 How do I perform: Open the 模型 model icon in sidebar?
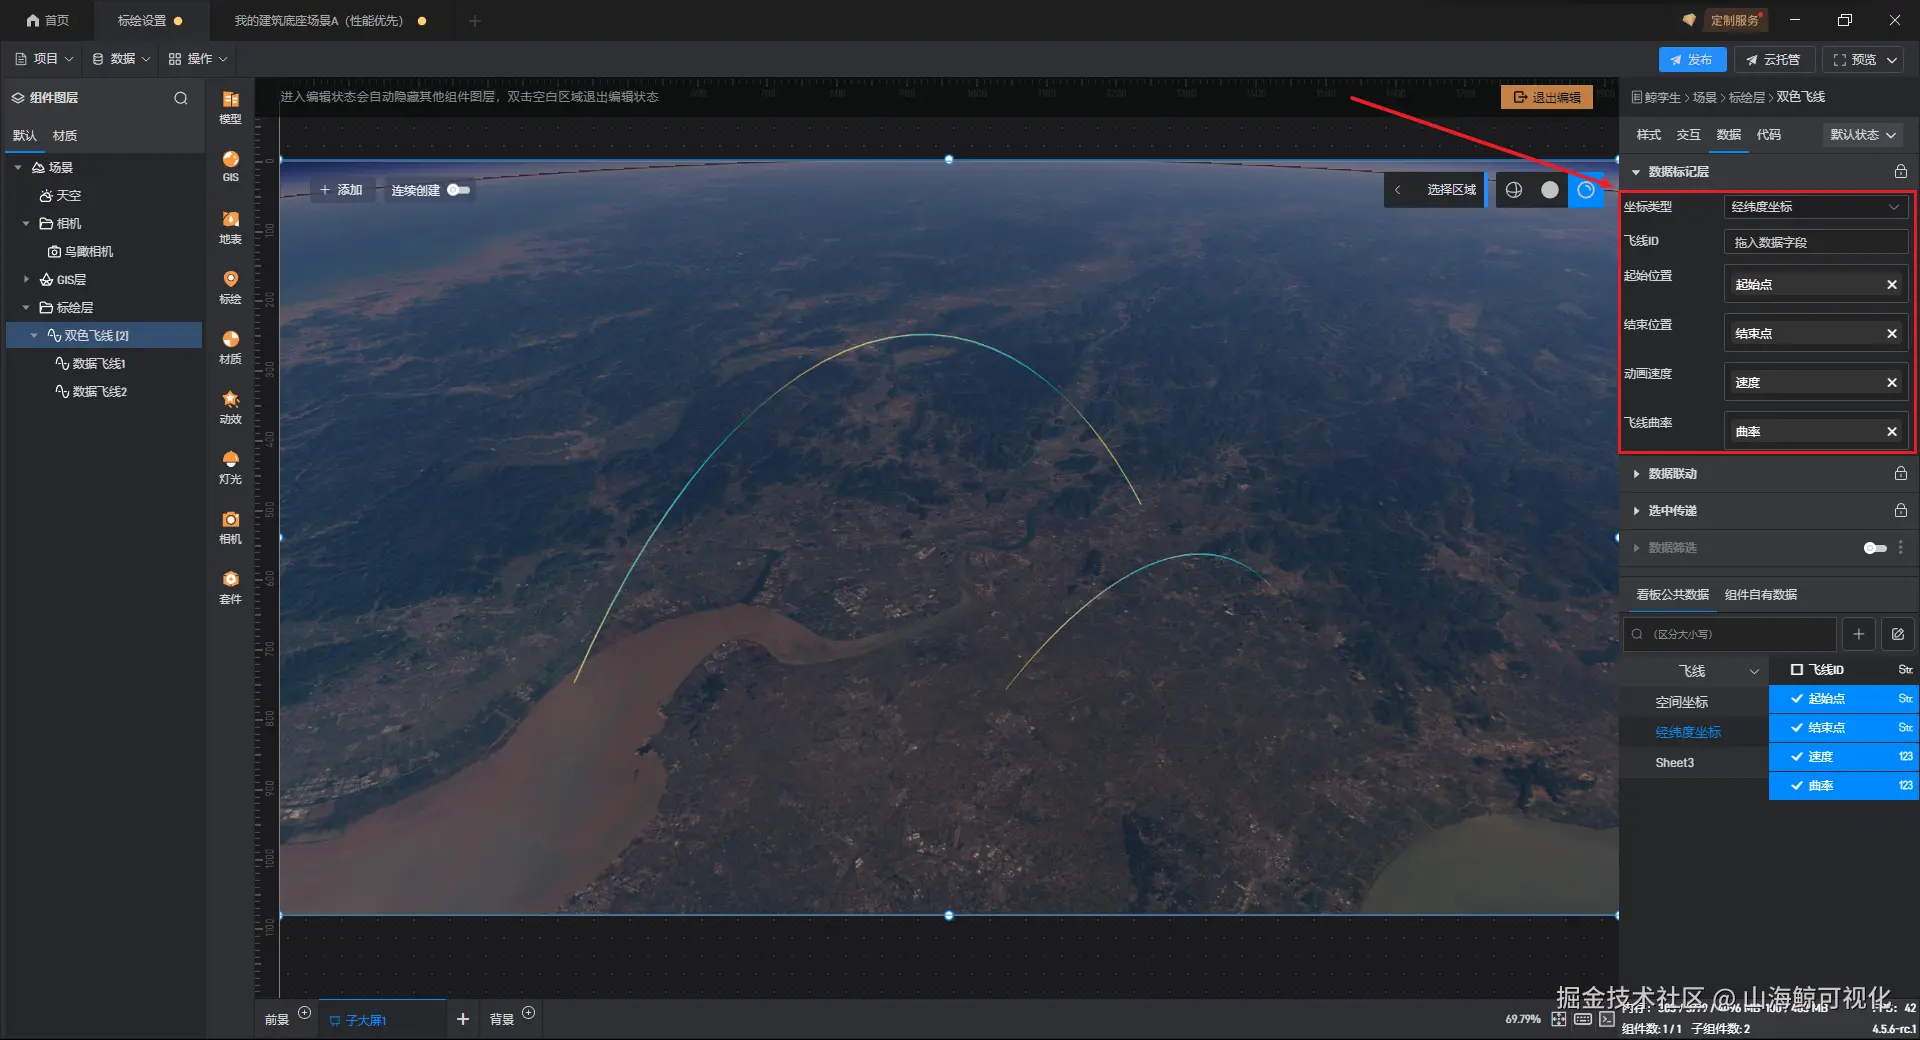[230, 105]
